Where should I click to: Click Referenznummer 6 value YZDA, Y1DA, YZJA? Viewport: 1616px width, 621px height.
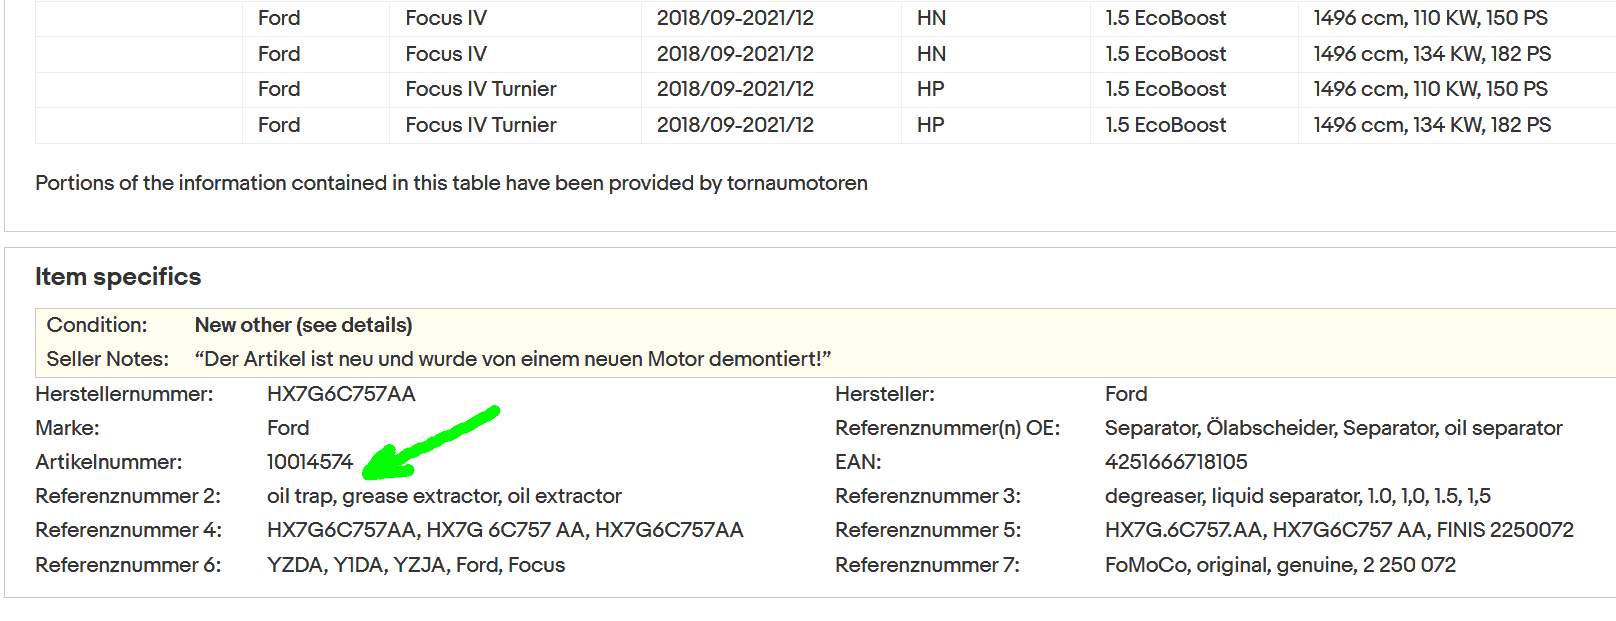[415, 565]
